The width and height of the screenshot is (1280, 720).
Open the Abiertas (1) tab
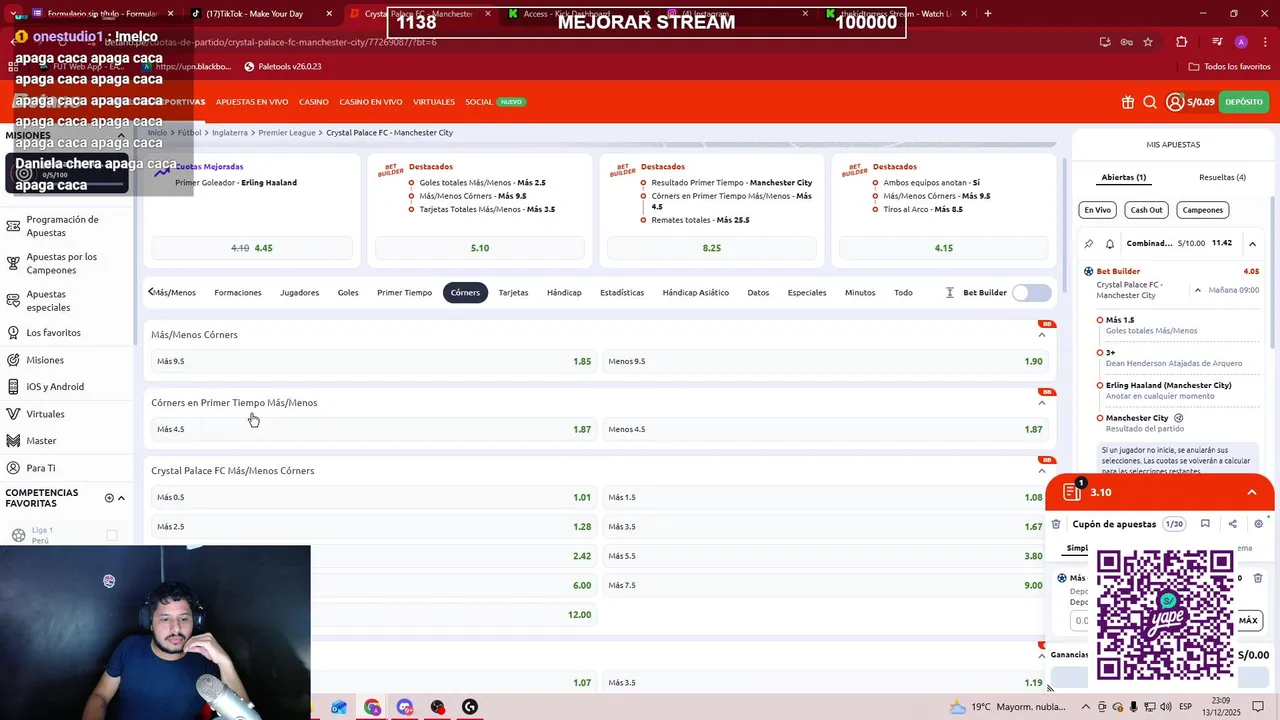coord(1124,177)
